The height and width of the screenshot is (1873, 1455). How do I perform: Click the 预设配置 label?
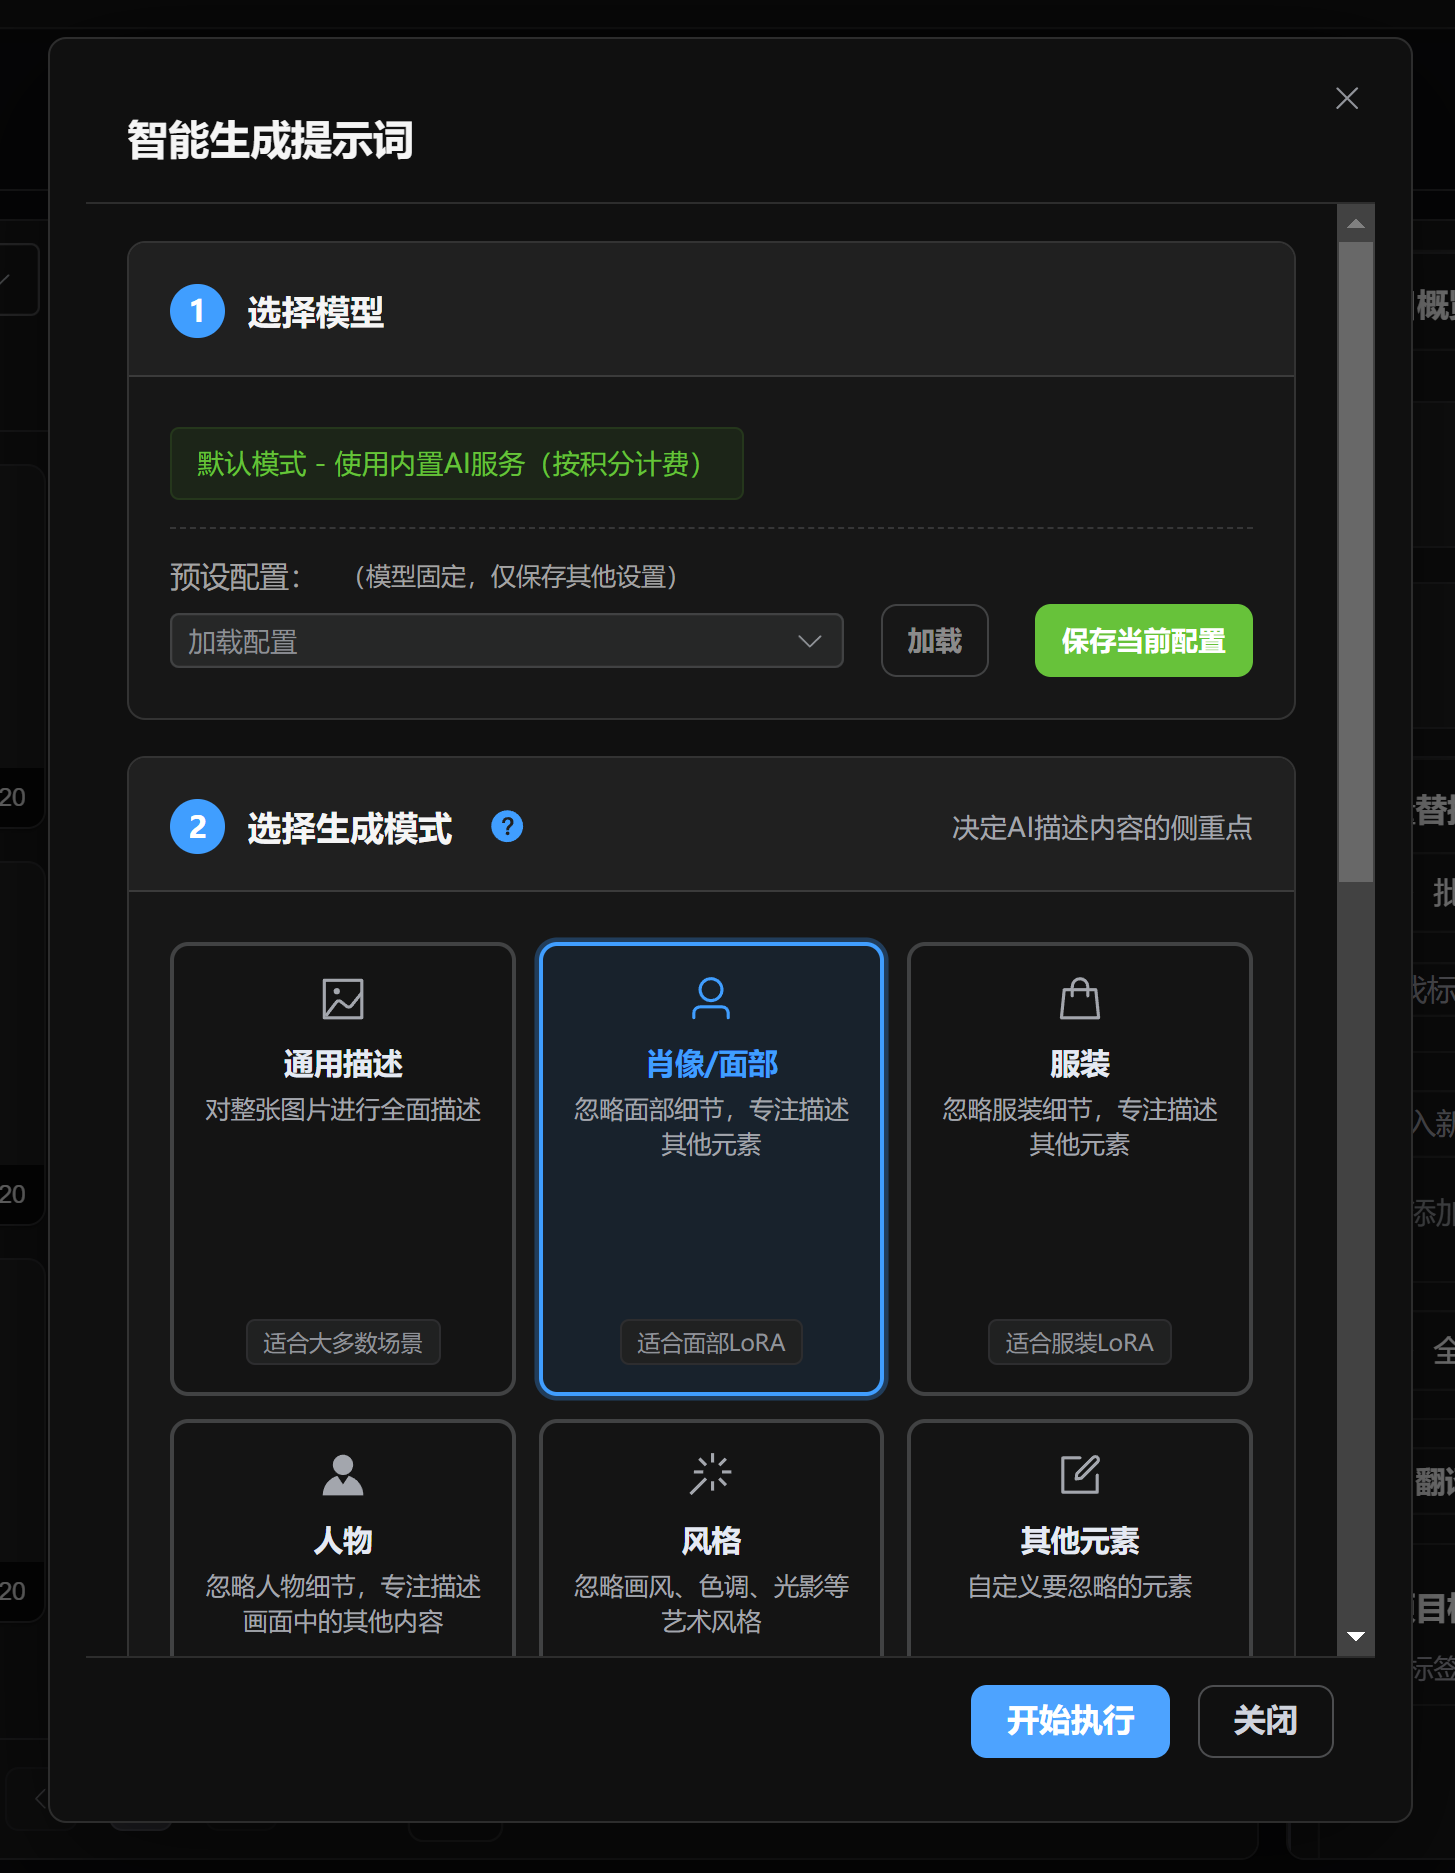(236, 577)
